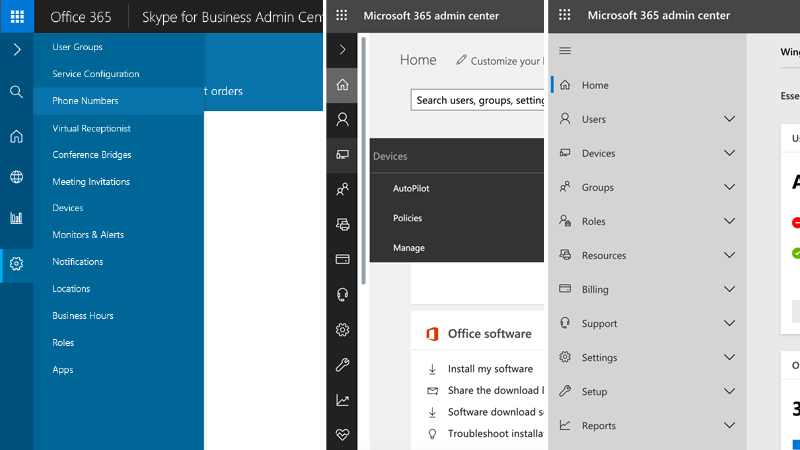Open app launcher in right admin center
The width and height of the screenshot is (800, 450).
coord(564,15)
